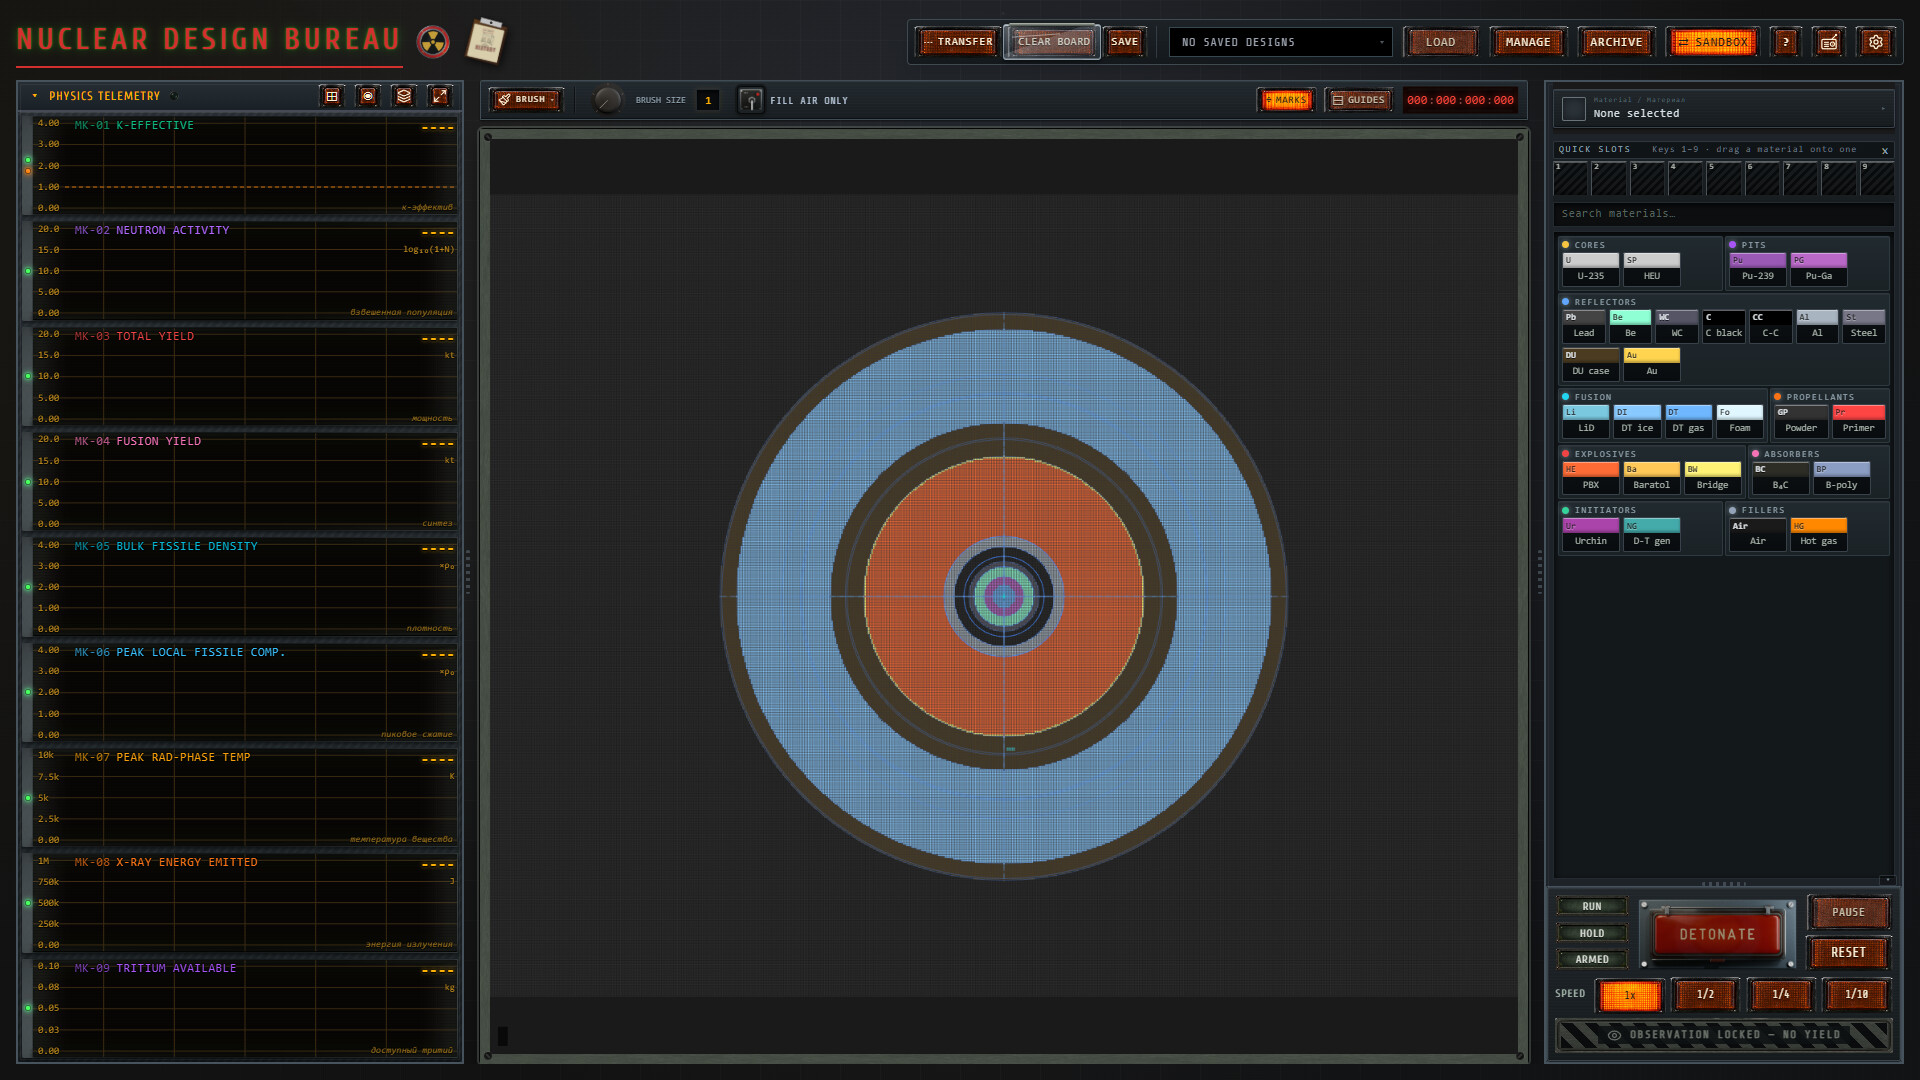
Task: Open settings gear icon
Action: 1876,42
